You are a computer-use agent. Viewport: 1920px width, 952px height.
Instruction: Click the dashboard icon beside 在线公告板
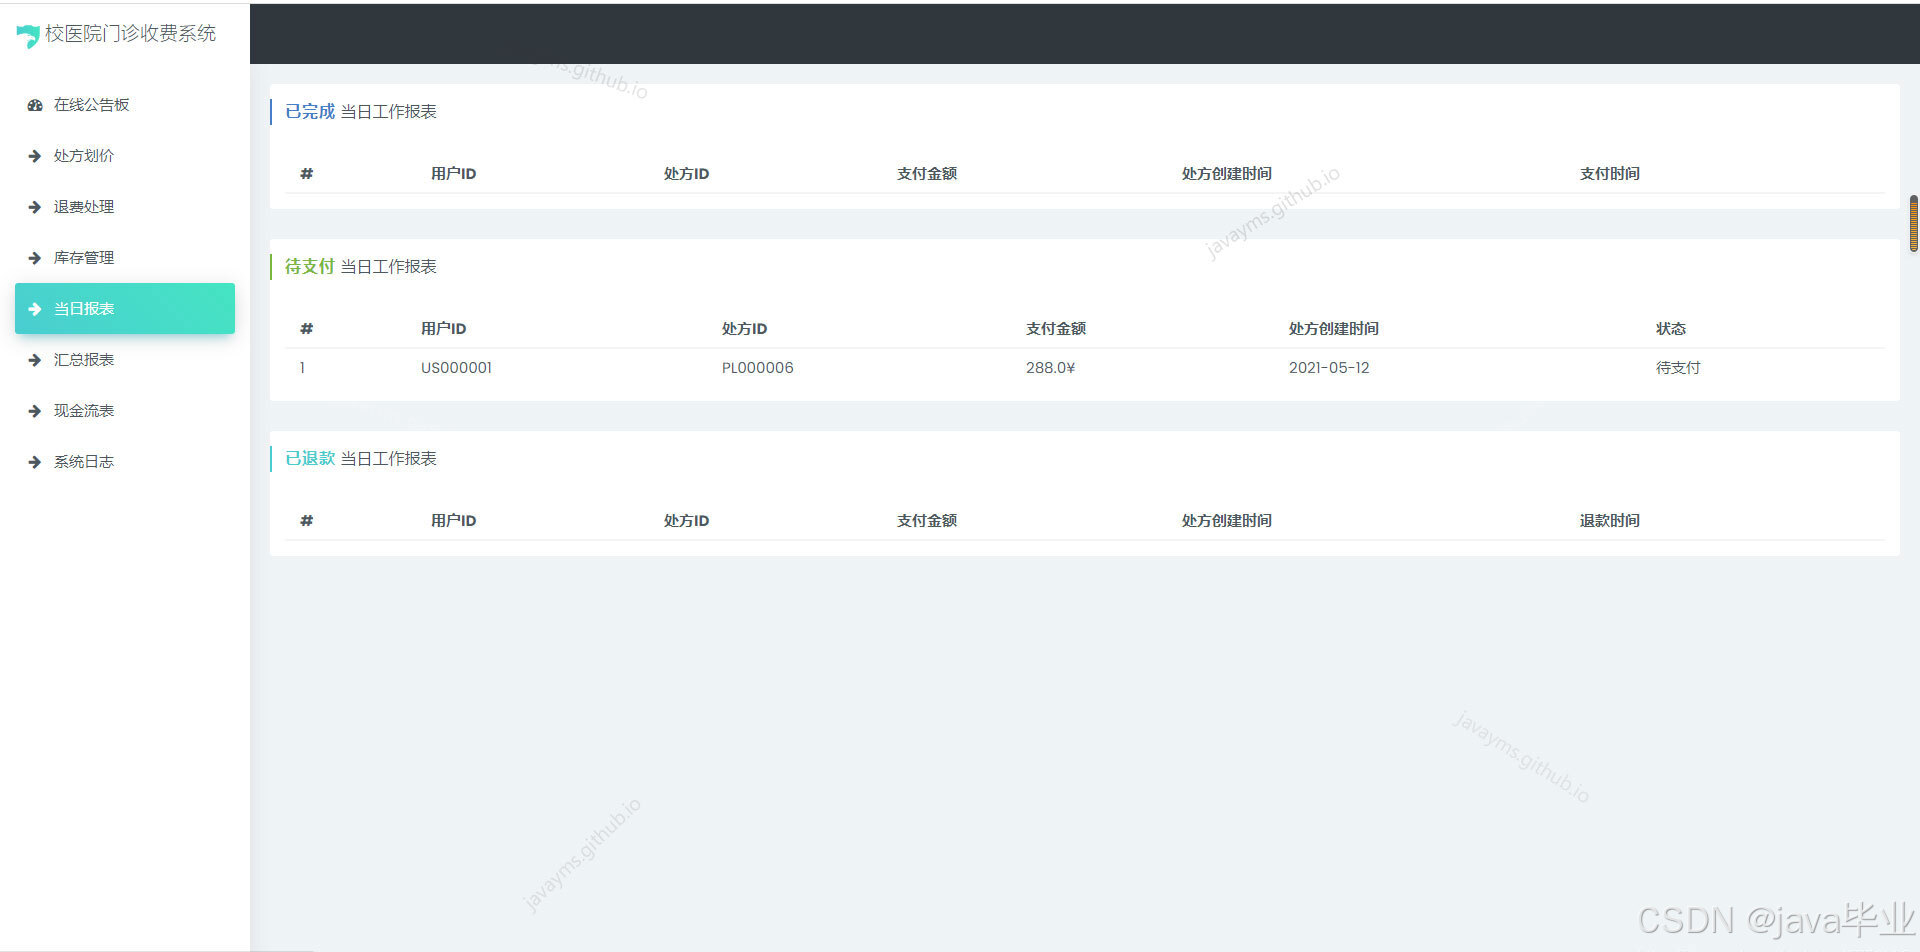click(33, 104)
